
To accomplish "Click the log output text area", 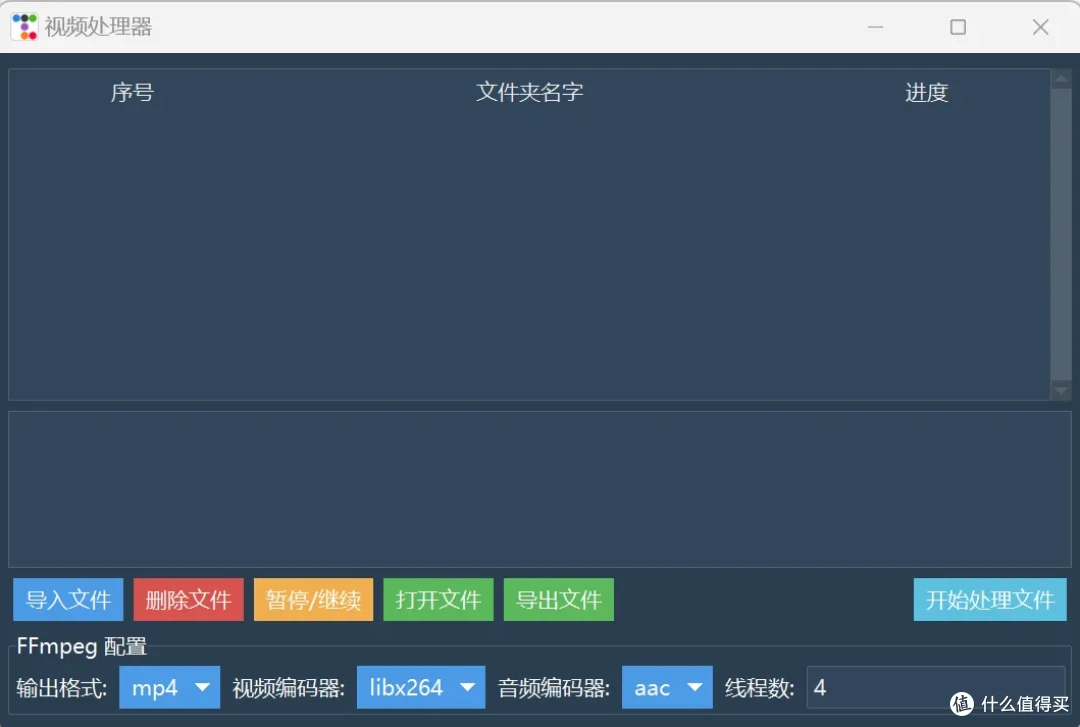I will (540, 489).
